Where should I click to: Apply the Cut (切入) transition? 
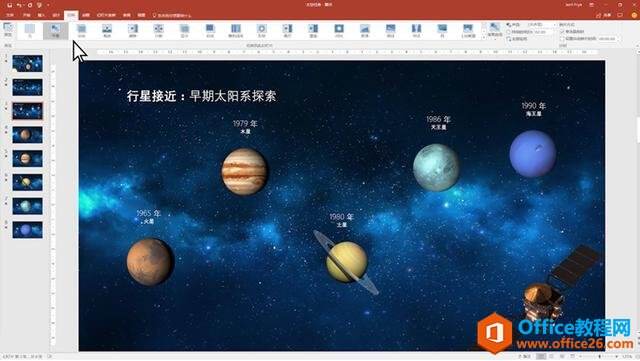point(210,31)
